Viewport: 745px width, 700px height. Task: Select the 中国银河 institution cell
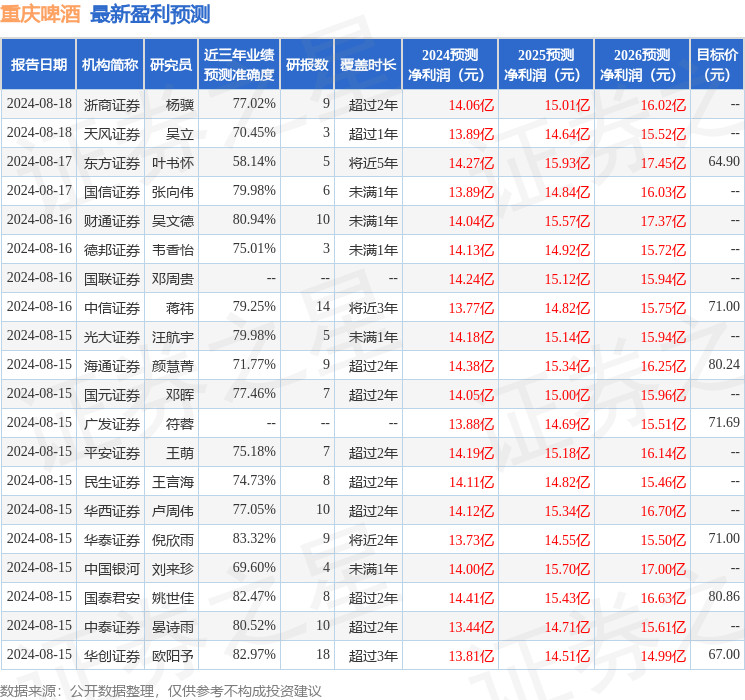(112, 569)
